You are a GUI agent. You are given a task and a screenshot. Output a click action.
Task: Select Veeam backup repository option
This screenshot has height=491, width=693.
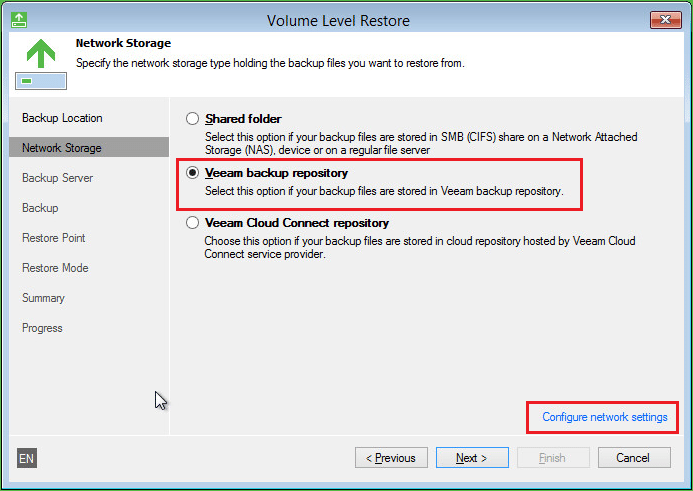[x=192, y=173]
